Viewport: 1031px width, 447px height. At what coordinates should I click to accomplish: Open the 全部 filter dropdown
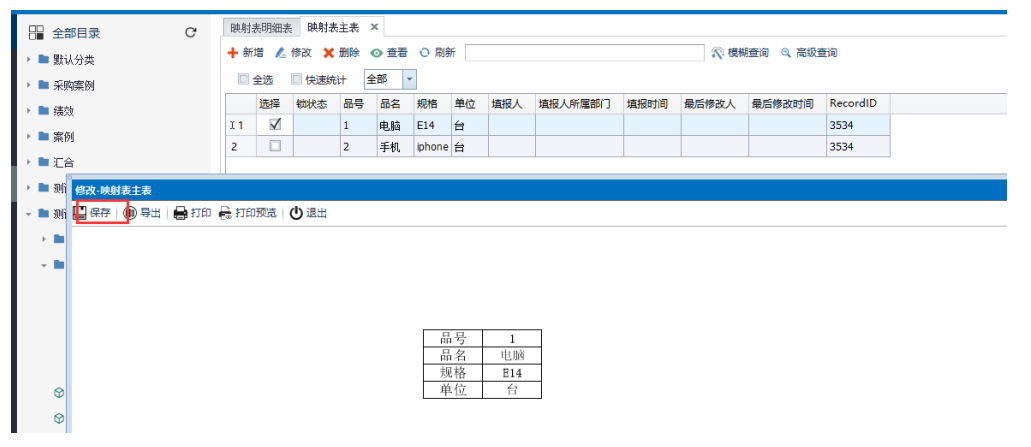[410, 80]
